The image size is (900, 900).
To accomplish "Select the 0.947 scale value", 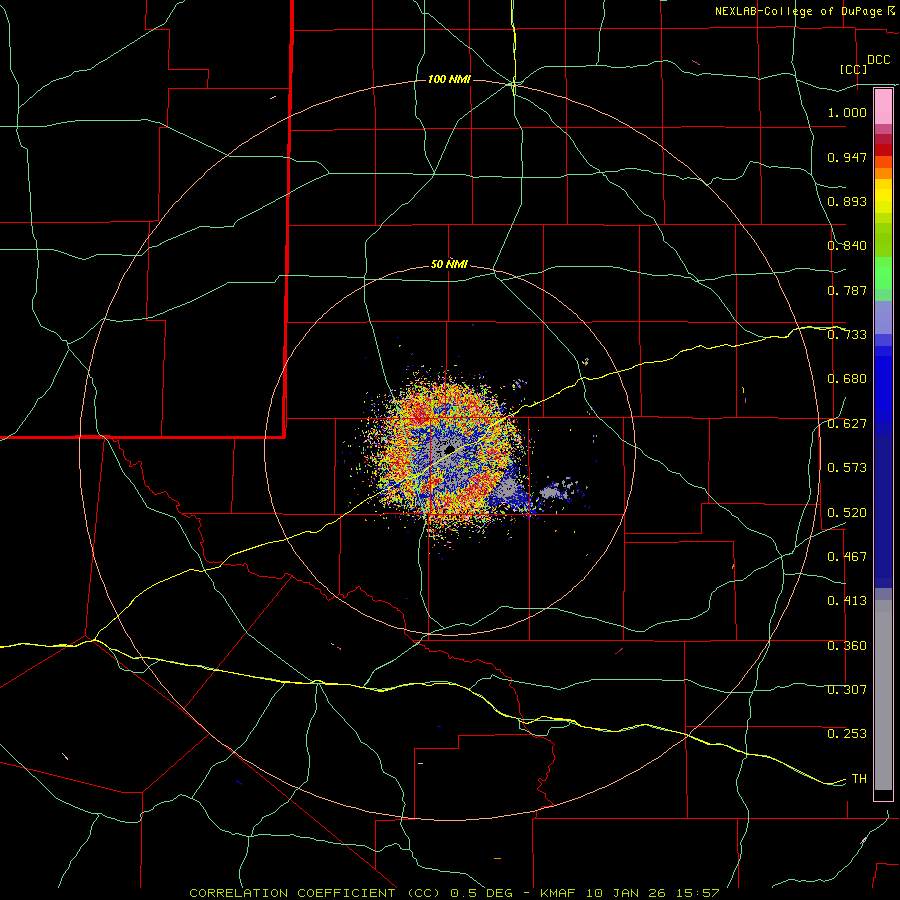I will 847,157.
